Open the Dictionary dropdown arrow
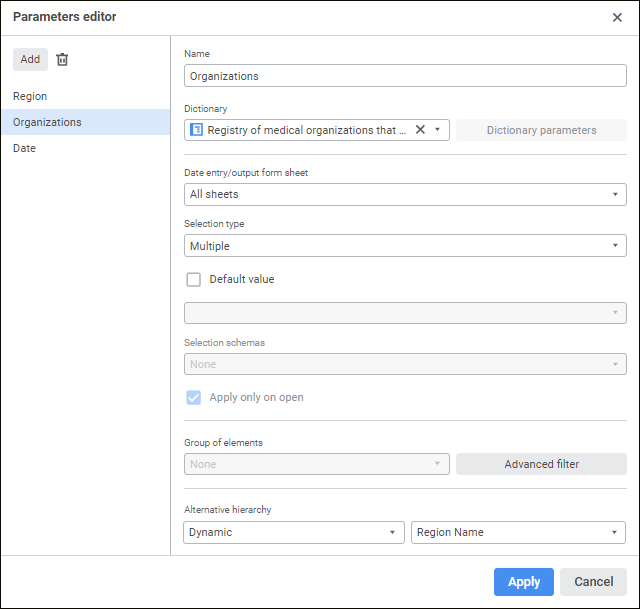 coord(437,130)
